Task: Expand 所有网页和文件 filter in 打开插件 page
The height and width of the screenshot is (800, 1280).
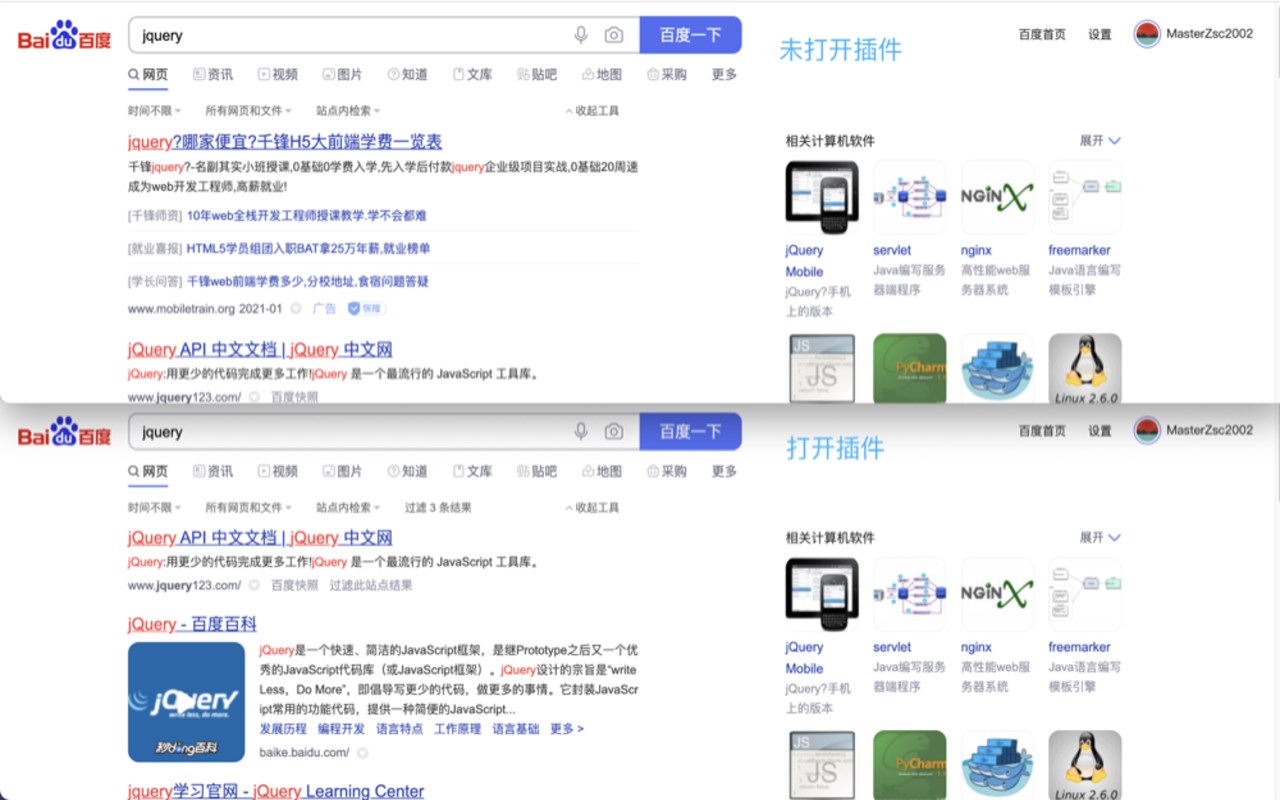Action: point(248,508)
